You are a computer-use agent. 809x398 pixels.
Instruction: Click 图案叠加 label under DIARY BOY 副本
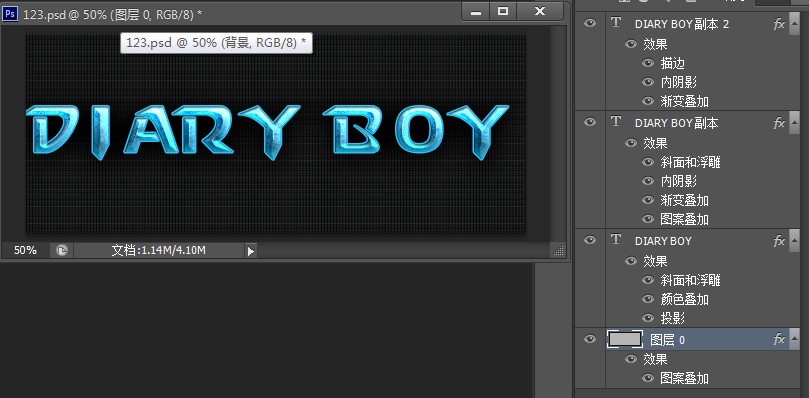pyautogui.click(x=684, y=220)
